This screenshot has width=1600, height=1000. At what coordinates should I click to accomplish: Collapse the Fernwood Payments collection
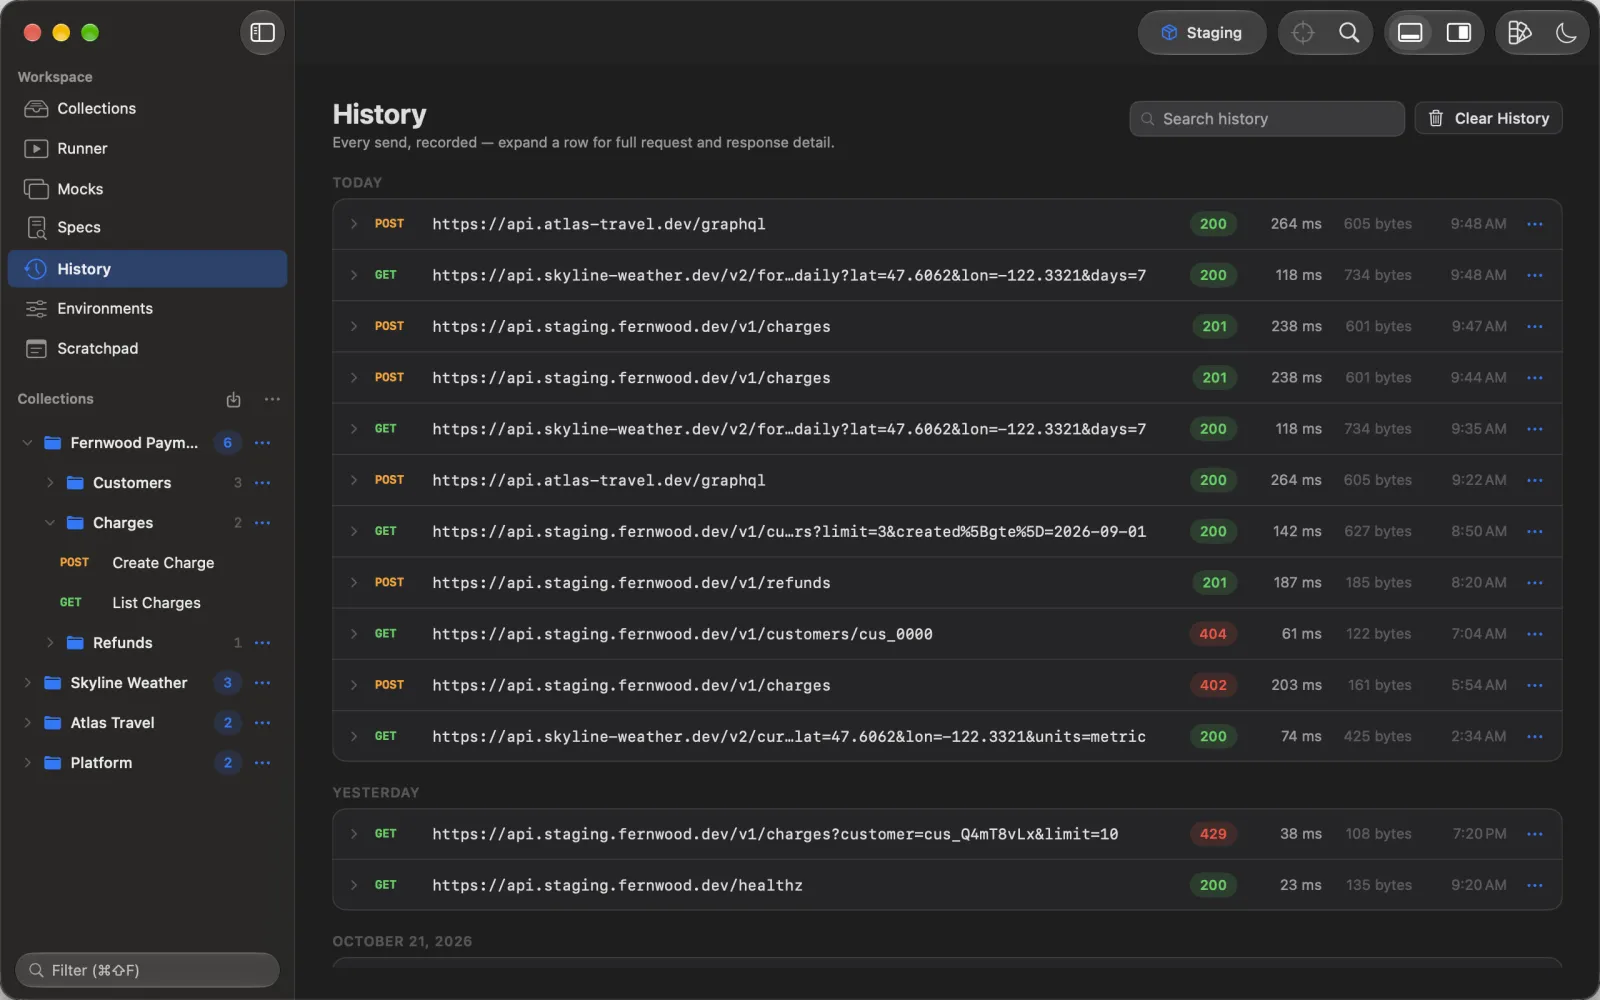click(27, 443)
